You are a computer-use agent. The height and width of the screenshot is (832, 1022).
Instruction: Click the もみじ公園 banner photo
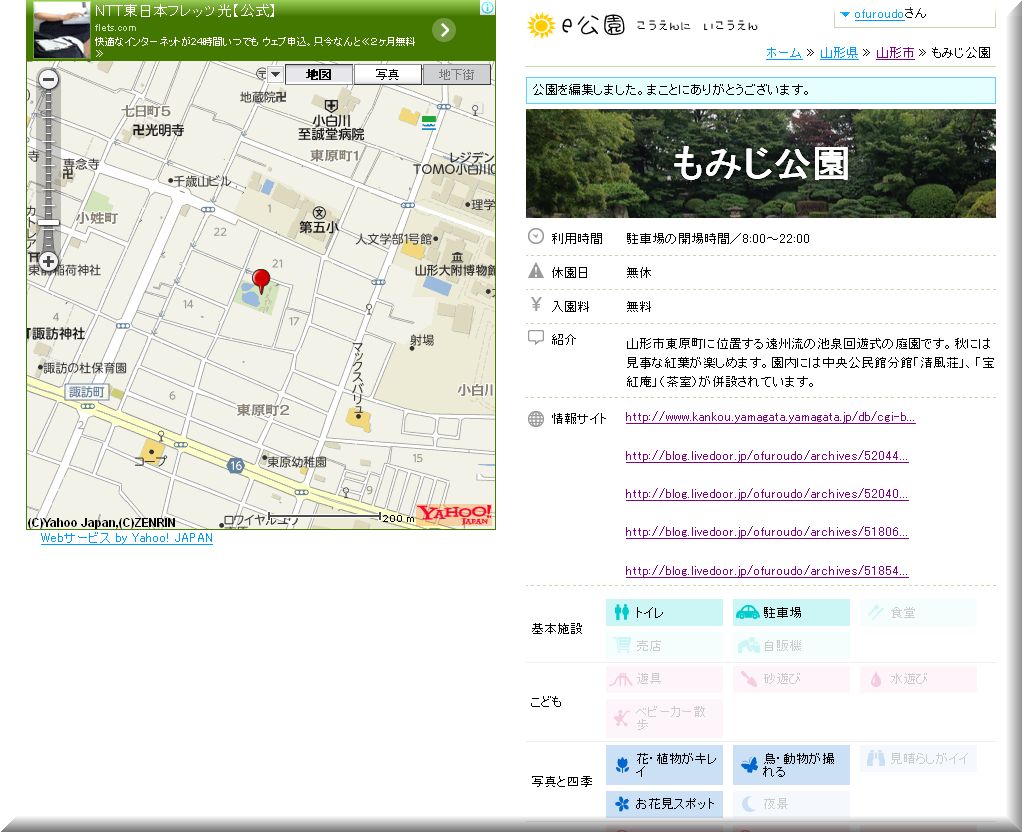pos(761,163)
